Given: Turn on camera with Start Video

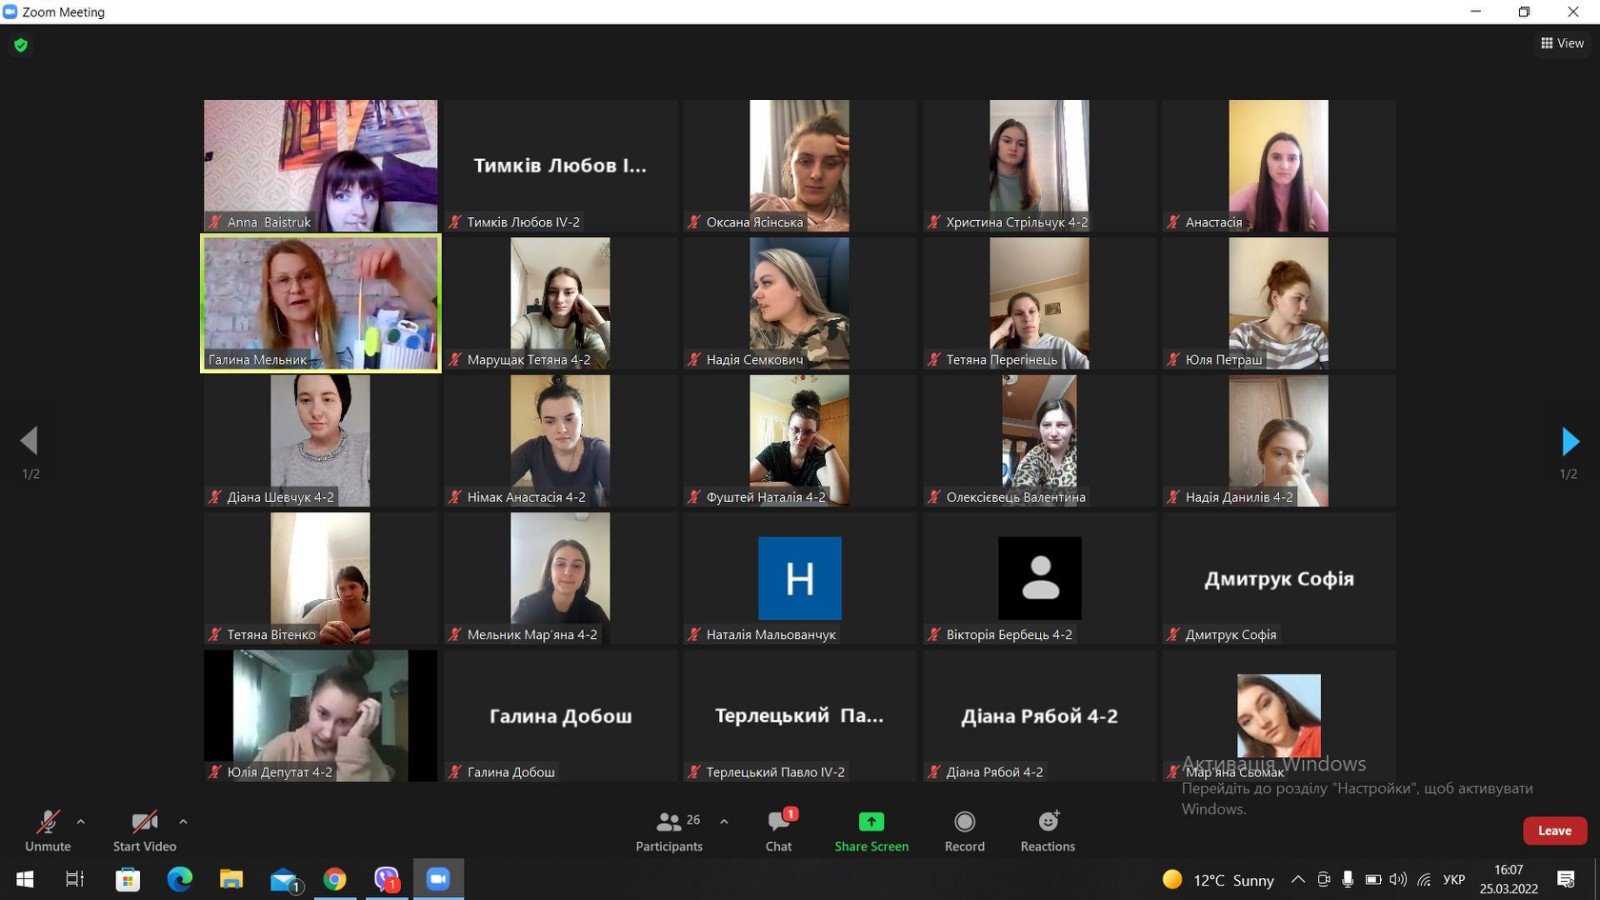Looking at the screenshot, I should pyautogui.click(x=144, y=830).
